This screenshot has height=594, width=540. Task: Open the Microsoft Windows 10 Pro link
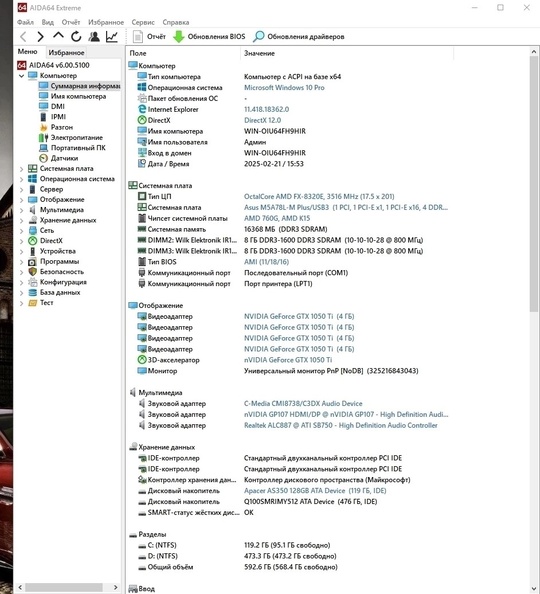point(284,88)
